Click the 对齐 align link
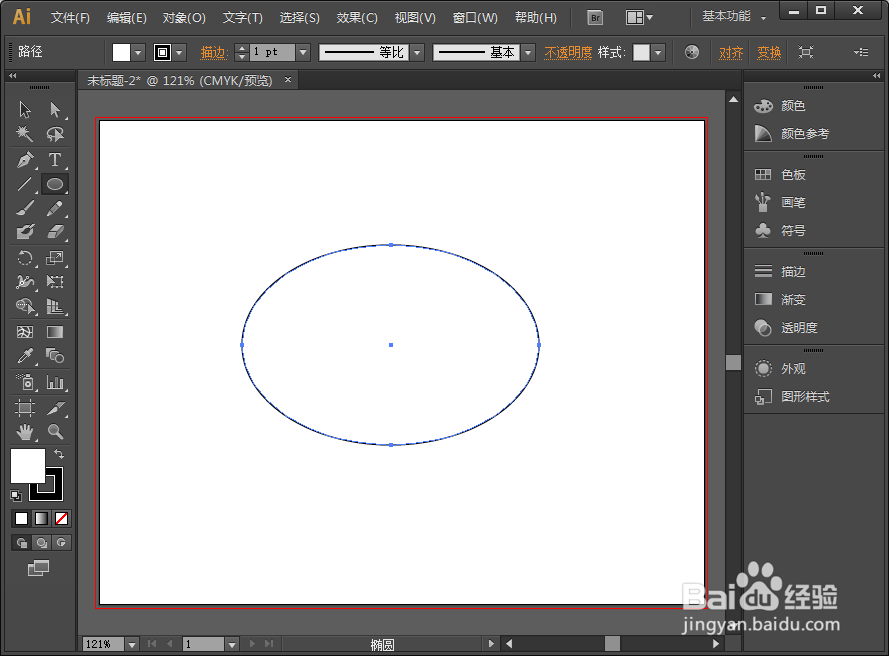This screenshot has width=889, height=656. click(x=731, y=53)
